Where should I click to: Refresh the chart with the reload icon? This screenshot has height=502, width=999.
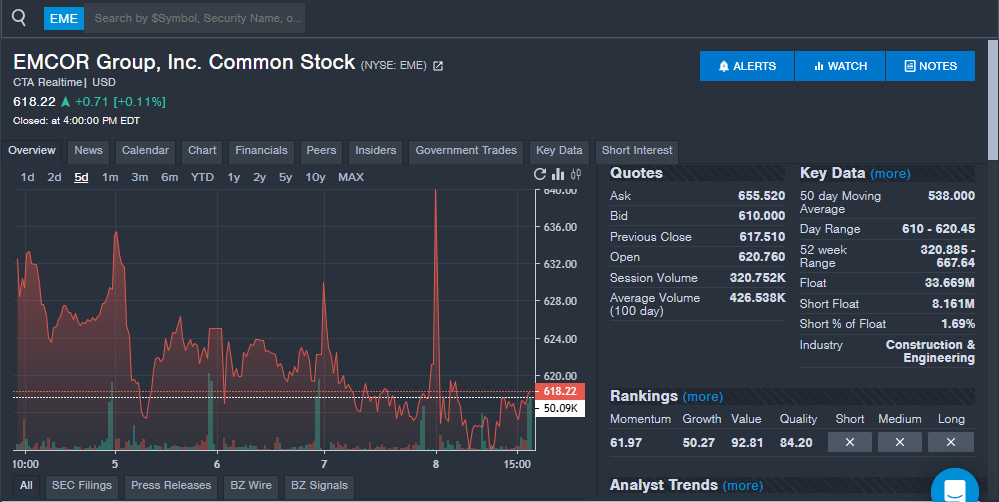coord(540,175)
